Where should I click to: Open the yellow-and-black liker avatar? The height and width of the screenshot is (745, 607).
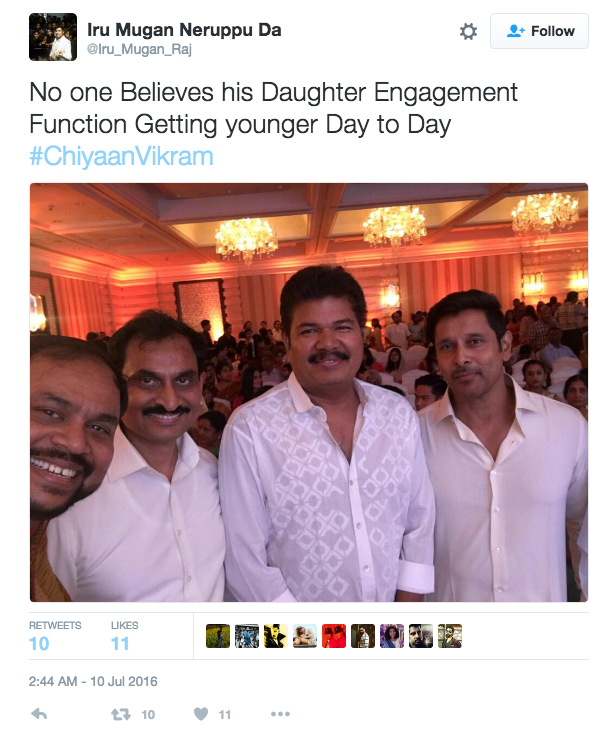point(276,636)
